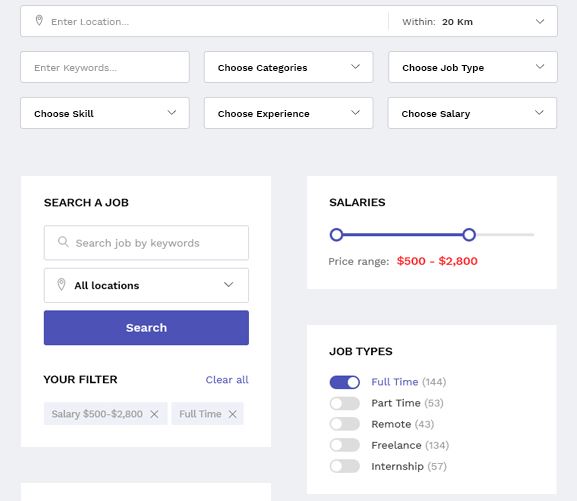The image size is (577, 501).
Task: Remove the Salary $500-$2,800 filter tag
Action: pyautogui.click(x=155, y=414)
